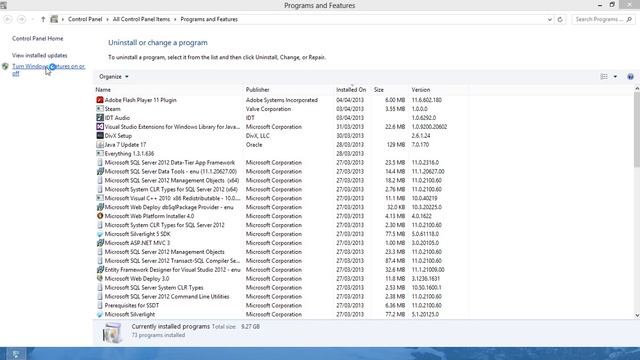Click the change view icon
This screenshot has width=640, height=360.
604,77
